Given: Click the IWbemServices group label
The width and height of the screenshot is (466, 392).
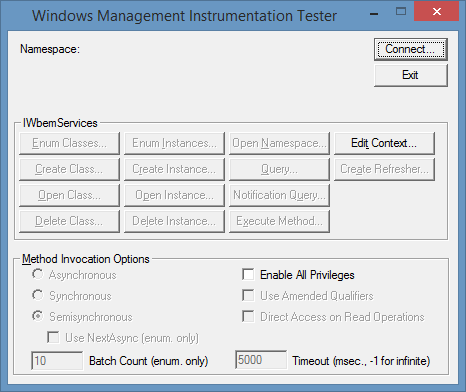Looking at the screenshot, I should (x=60, y=123).
